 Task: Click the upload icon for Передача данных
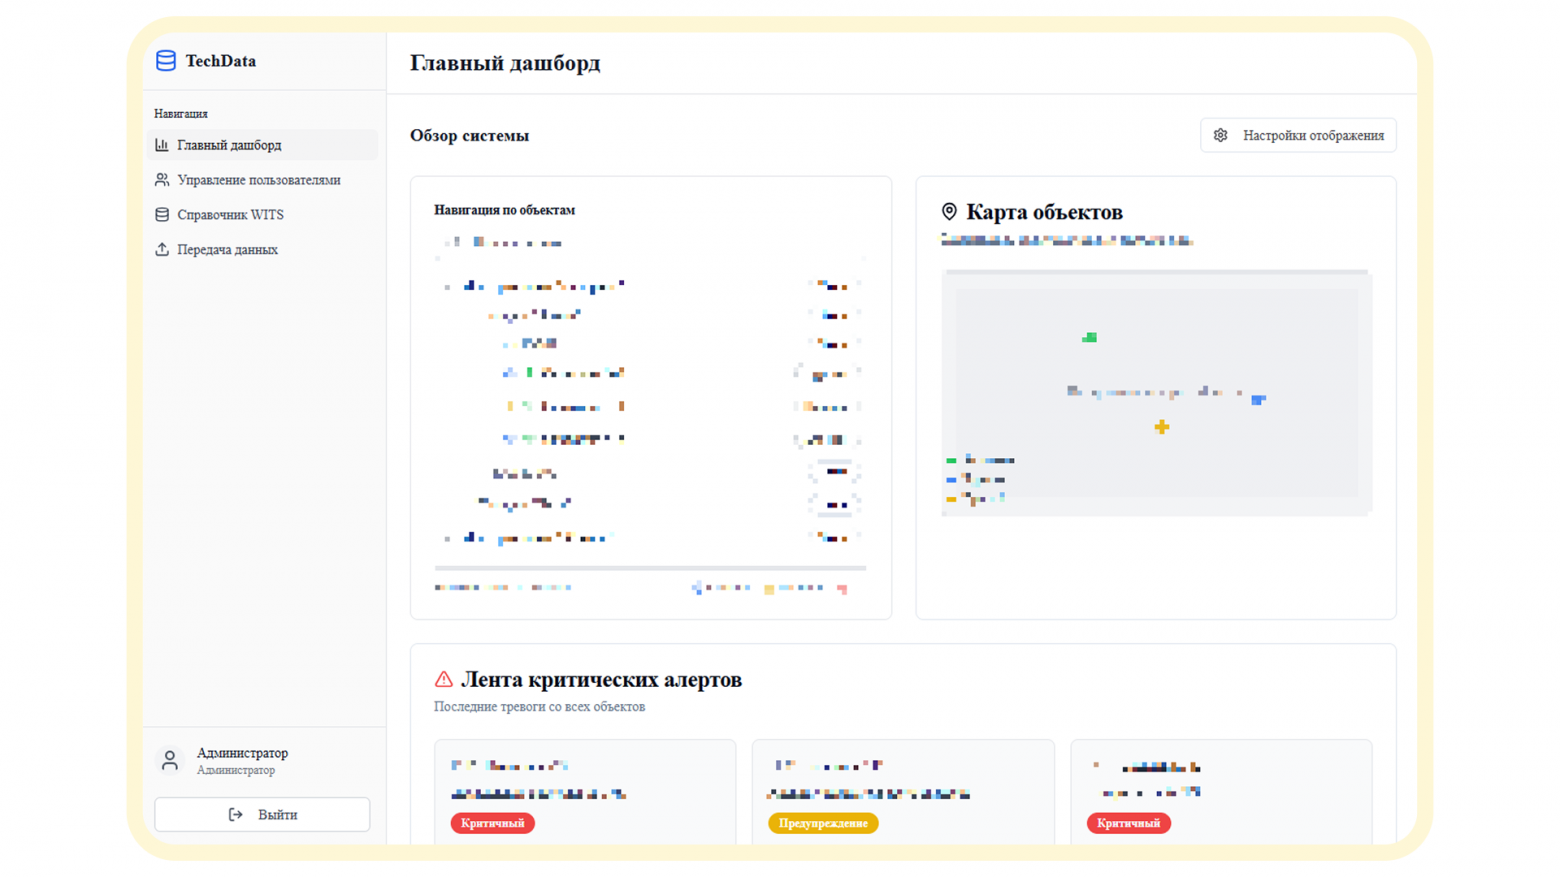click(162, 250)
